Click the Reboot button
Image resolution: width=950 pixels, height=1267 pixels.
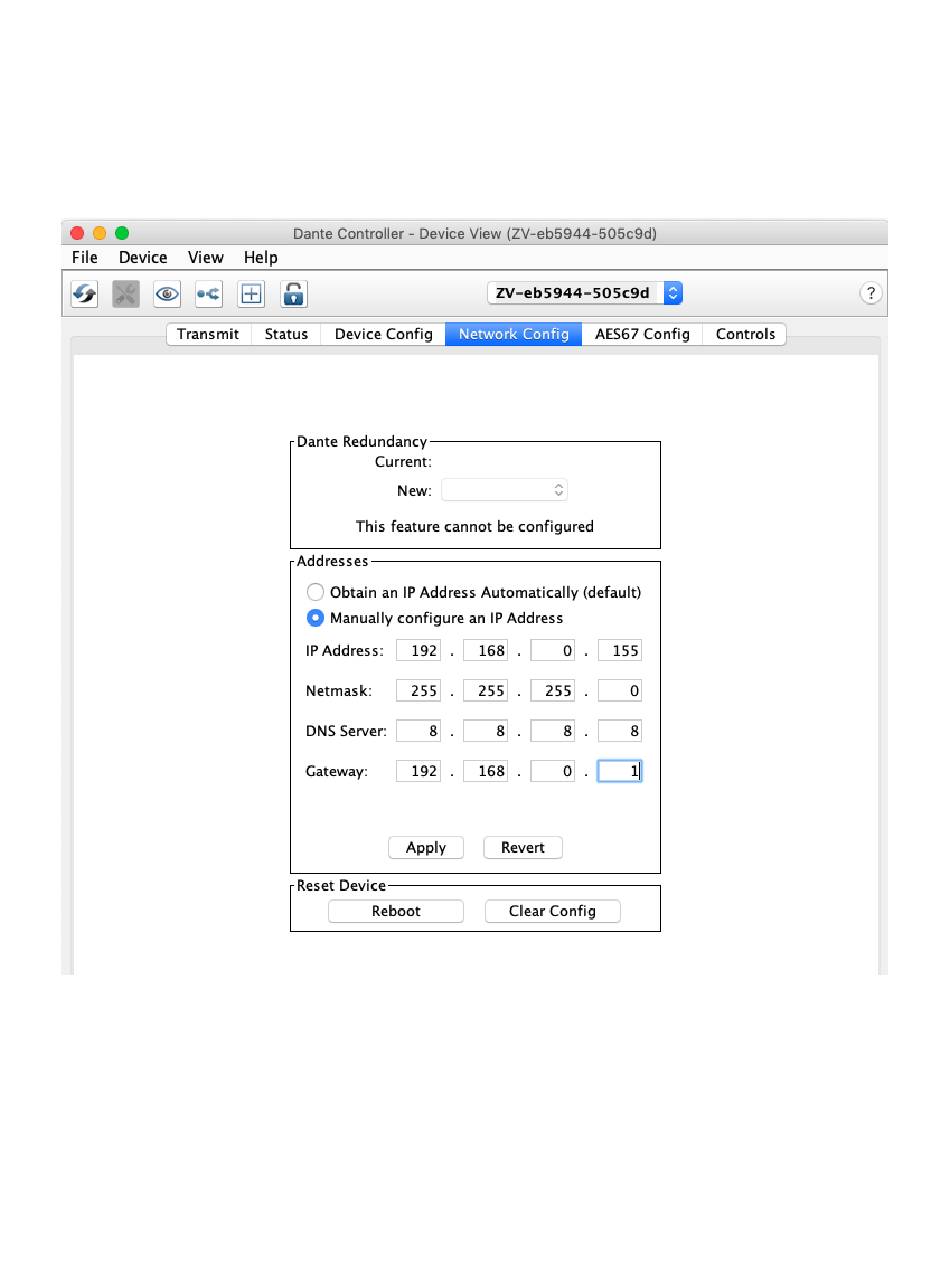(x=396, y=911)
